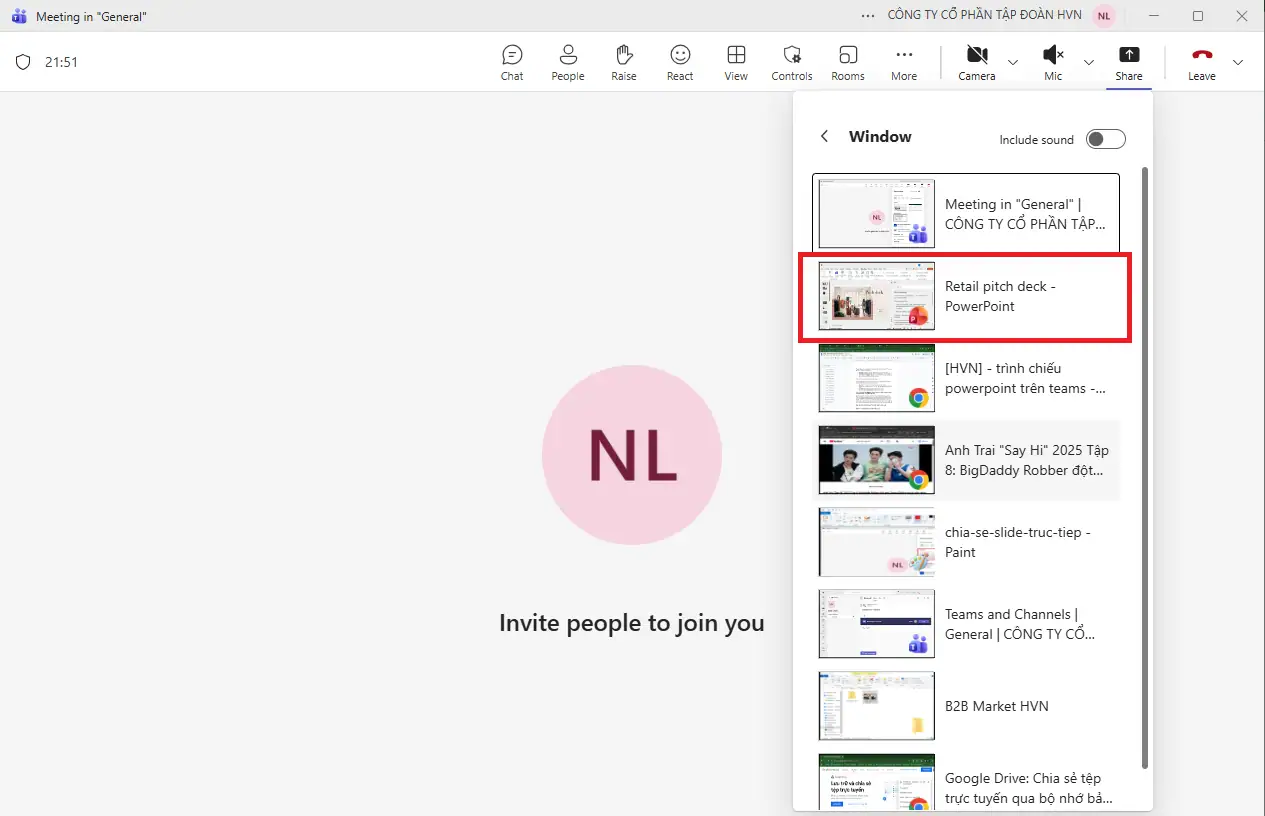Choose the B2B Market HVN window
The image size is (1265, 816).
[x=964, y=706]
